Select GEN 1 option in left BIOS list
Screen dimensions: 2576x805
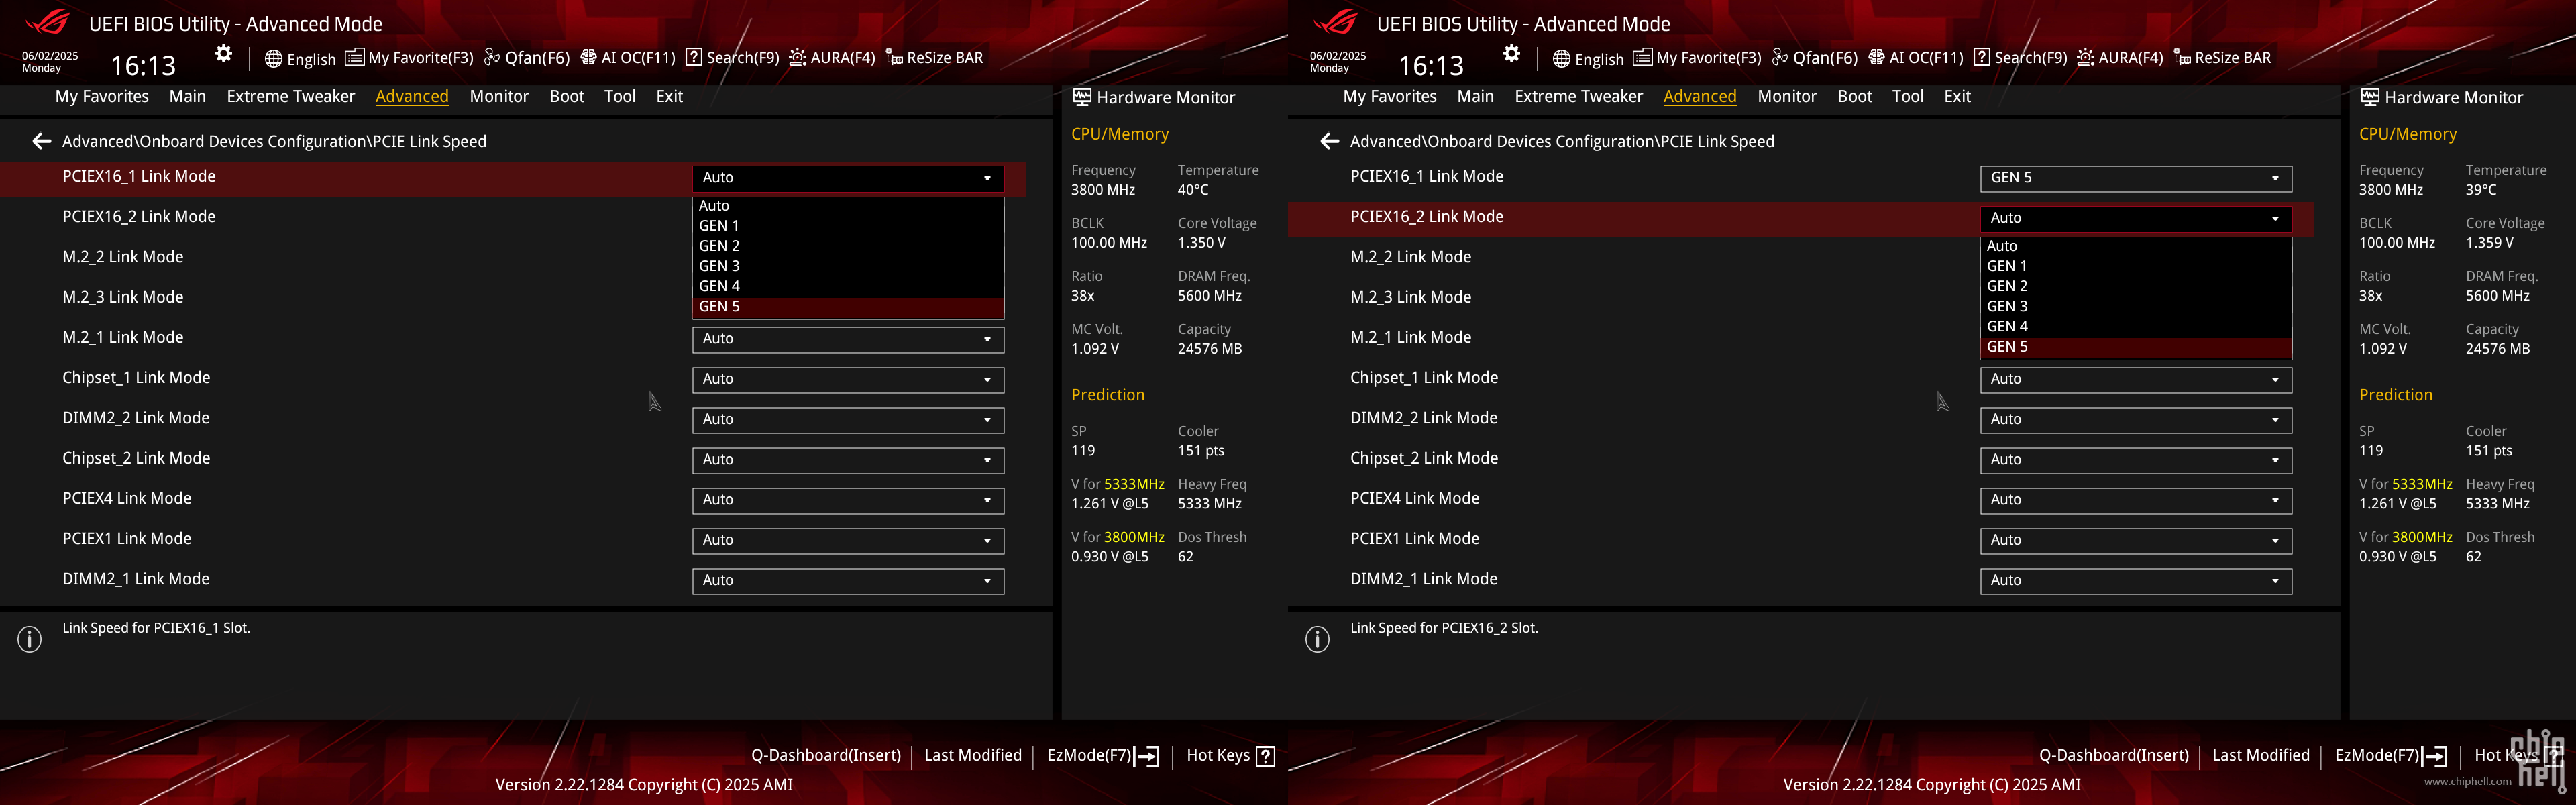click(x=848, y=226)
